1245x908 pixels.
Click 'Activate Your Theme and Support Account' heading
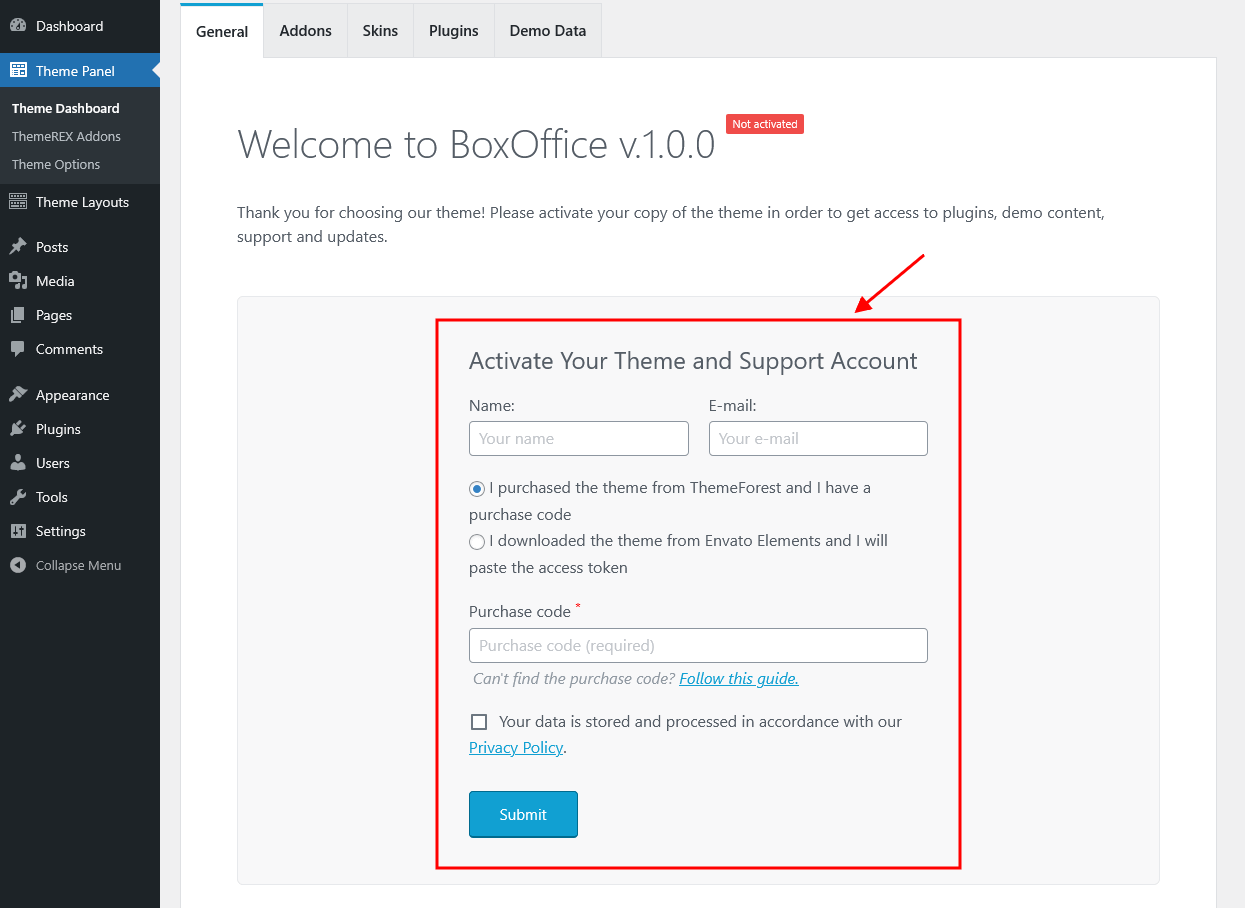693,361
